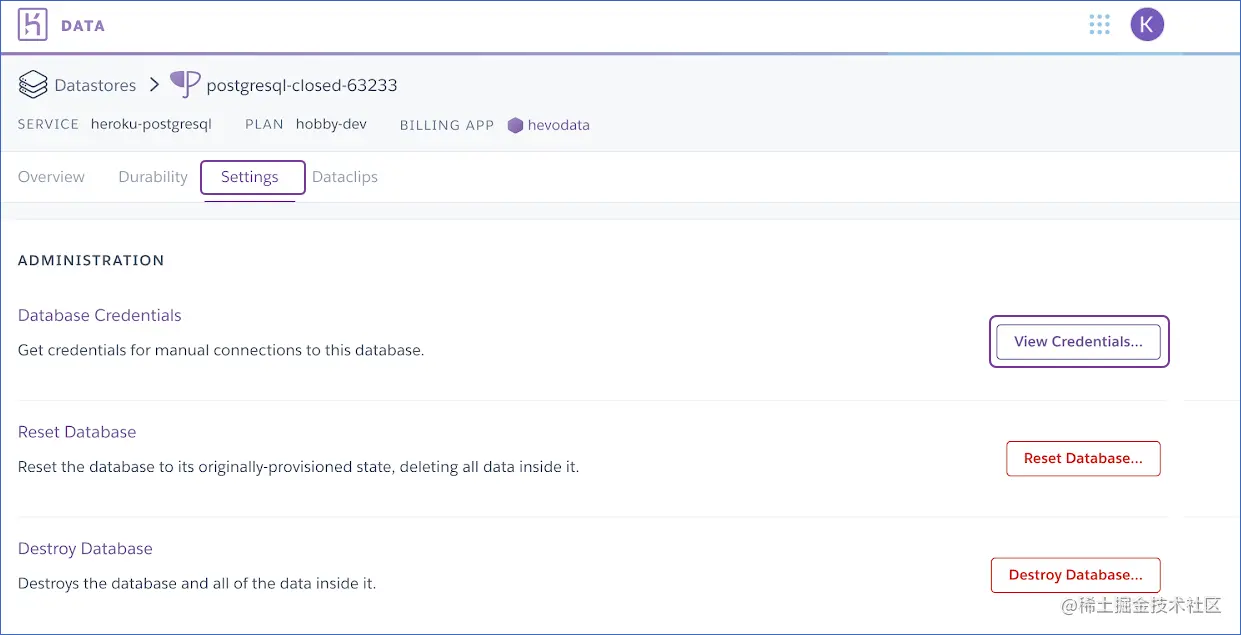The height and width of the screenshot is (635, 1241).
Task: Open the Settings tab
Action: [x=250, y=177]
